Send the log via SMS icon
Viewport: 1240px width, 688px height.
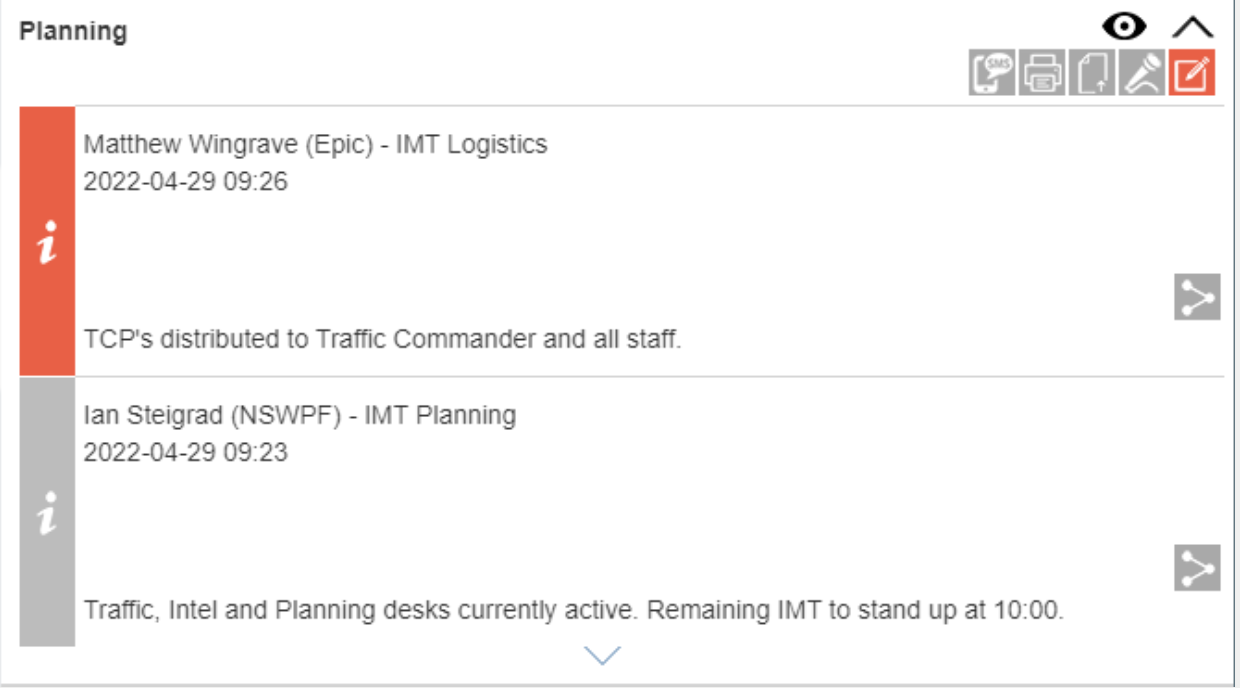[x=992, y=73]
